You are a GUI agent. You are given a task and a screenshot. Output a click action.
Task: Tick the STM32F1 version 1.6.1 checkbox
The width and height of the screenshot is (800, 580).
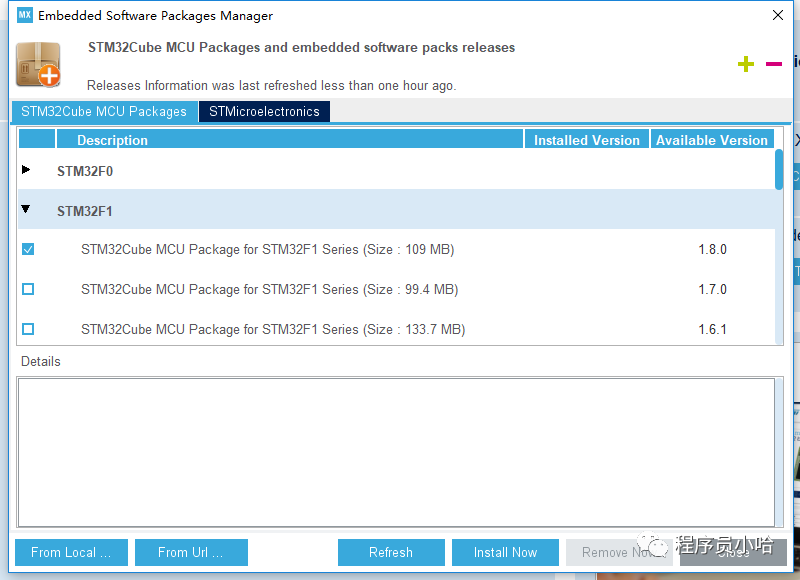pyautogui.click(x=28, y=329)
